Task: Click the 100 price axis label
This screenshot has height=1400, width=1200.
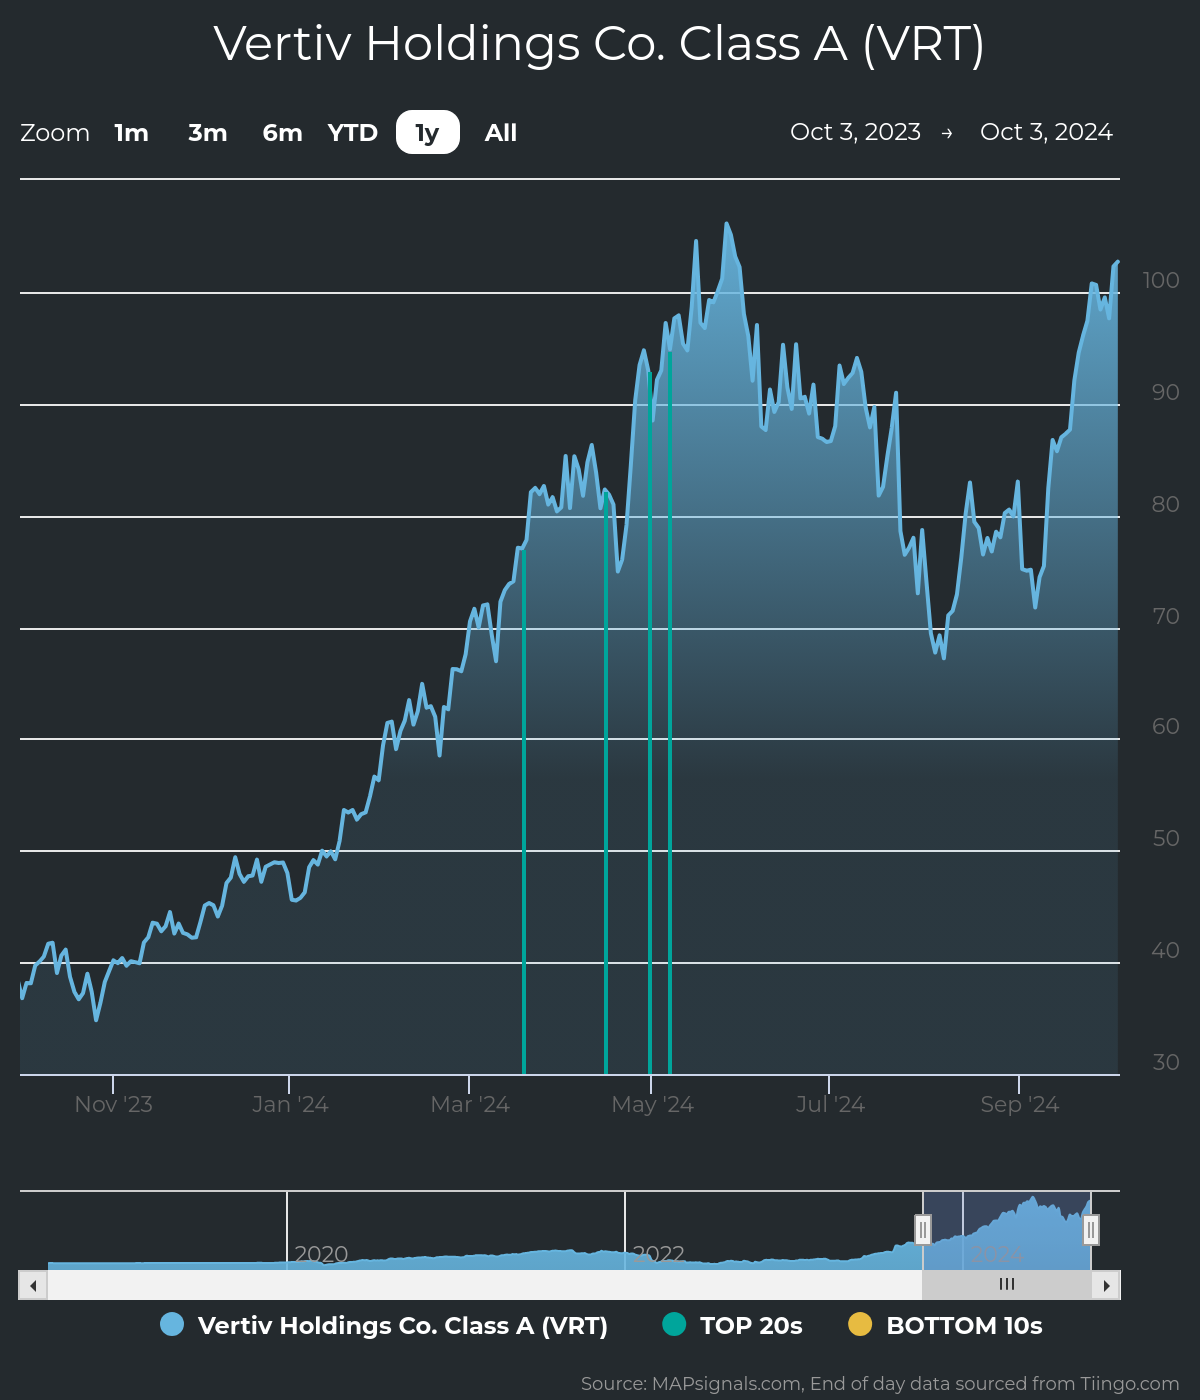Action: coord(1160,280)
